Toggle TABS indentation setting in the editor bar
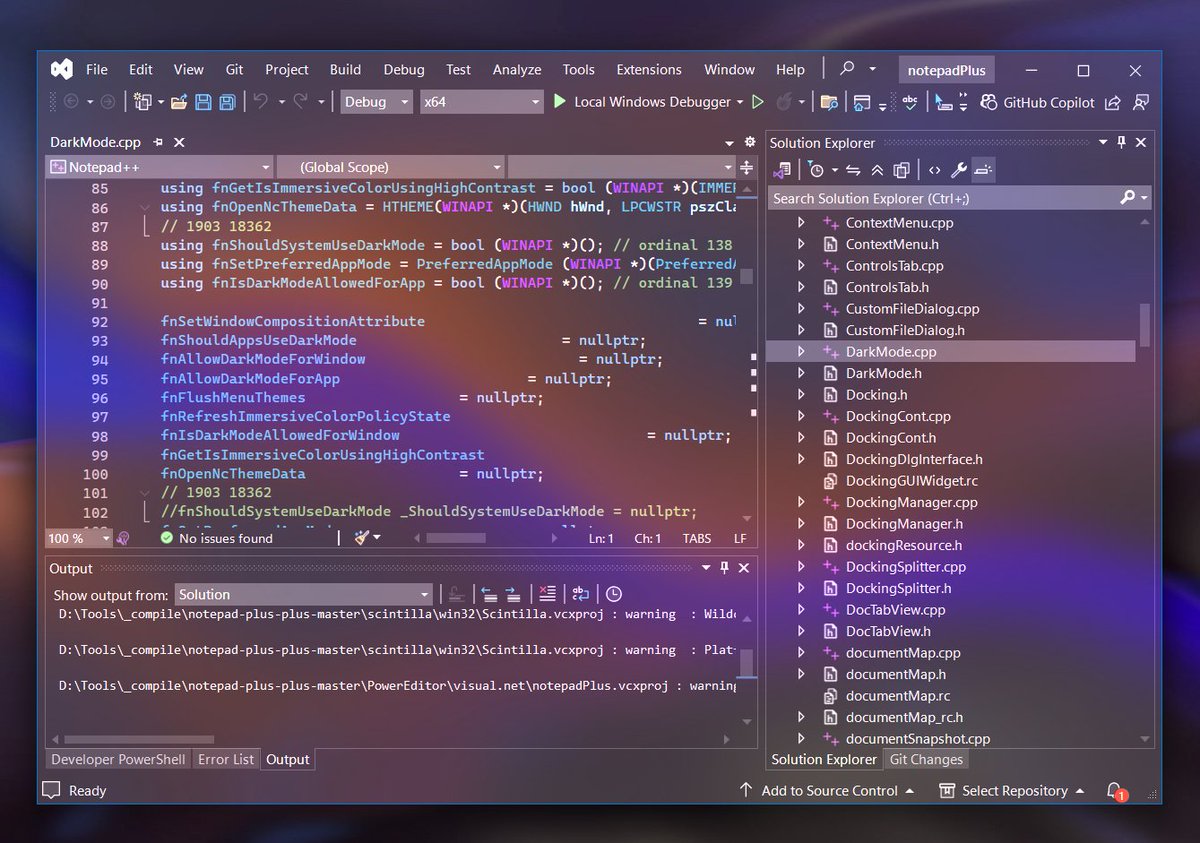The height and width of the screenshot is (843, 1200). click(697, 539)
